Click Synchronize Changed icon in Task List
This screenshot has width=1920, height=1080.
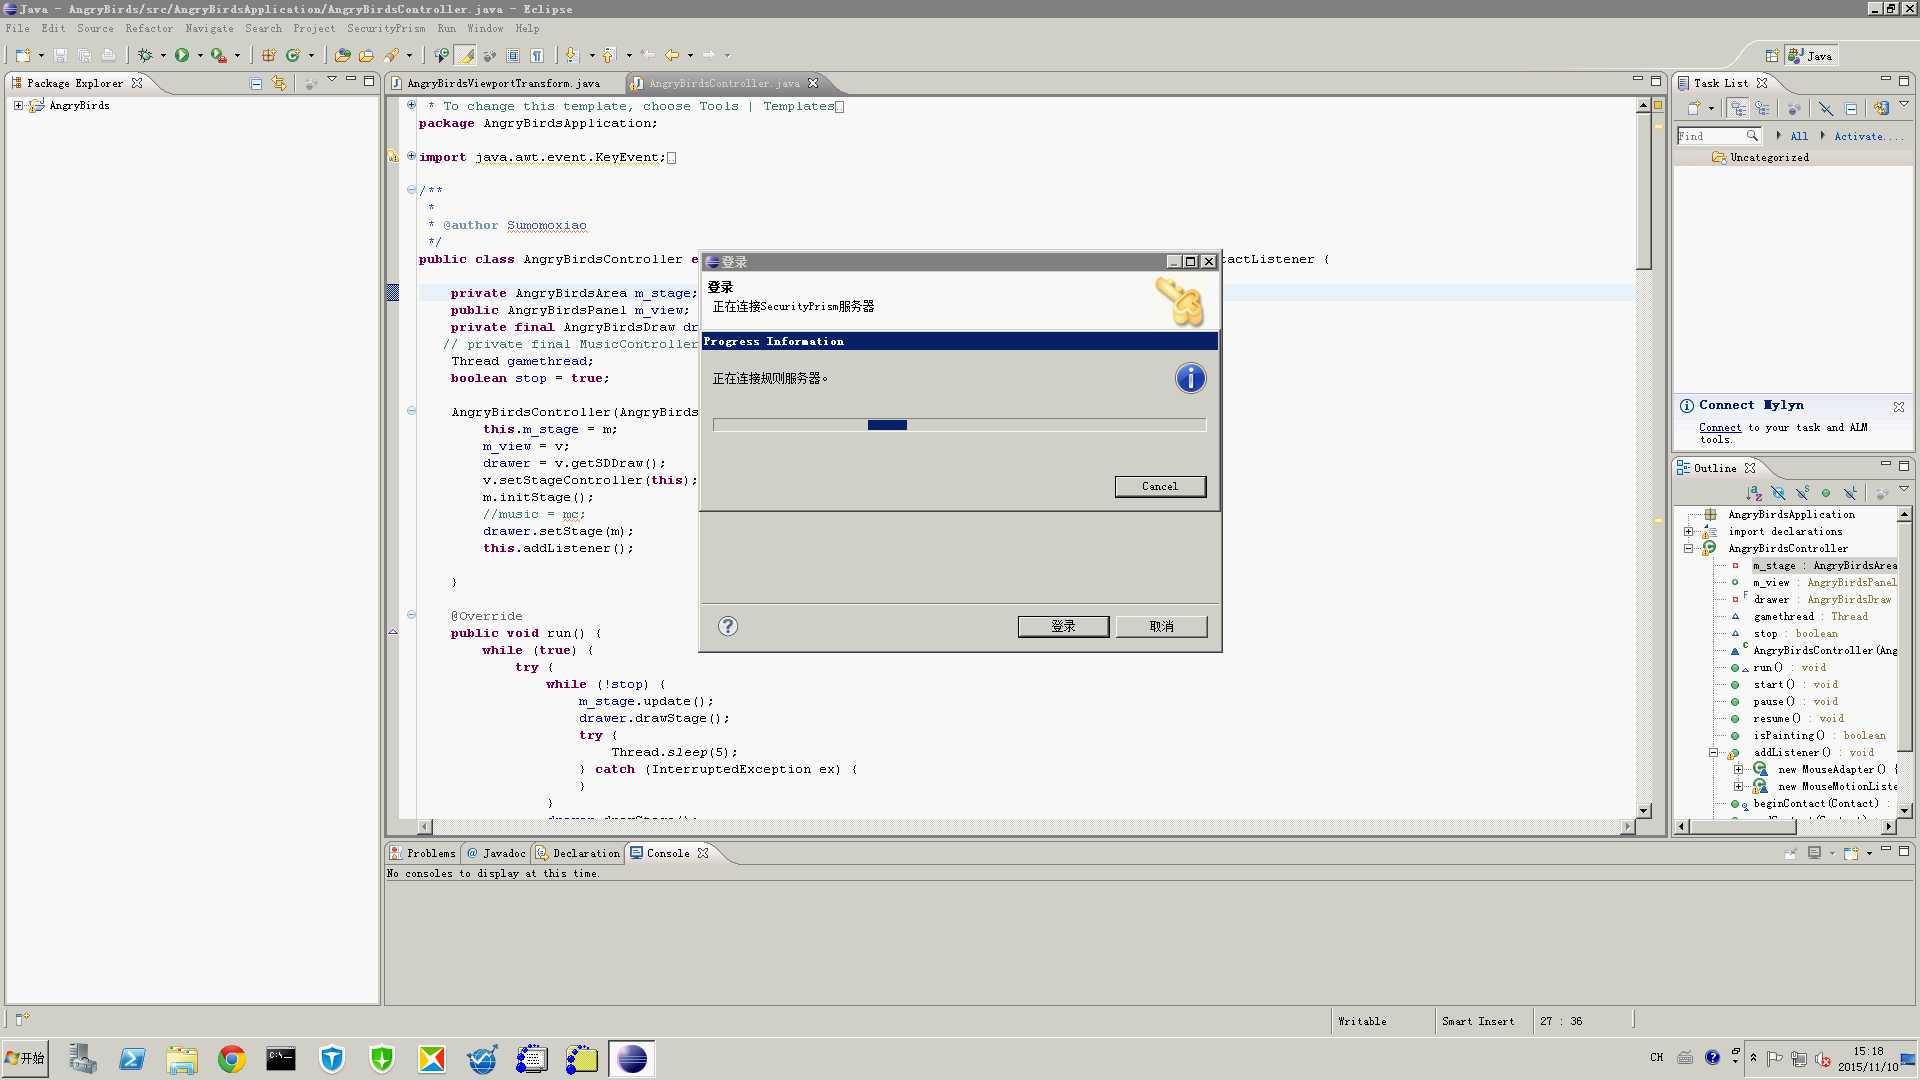click(1882, 108)
